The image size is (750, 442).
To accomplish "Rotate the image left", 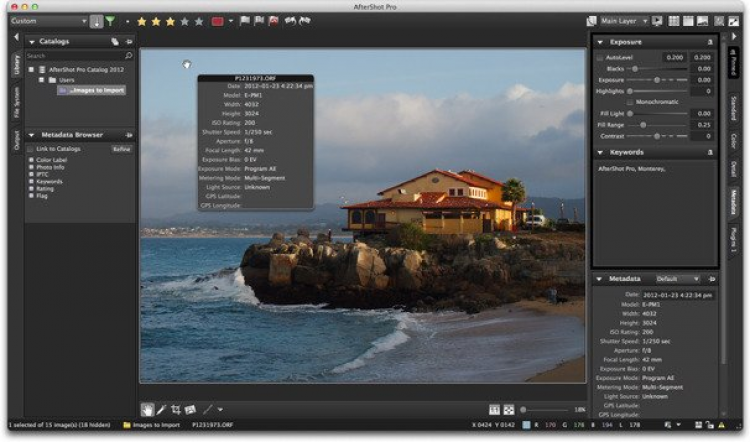I will pos(290,21).
